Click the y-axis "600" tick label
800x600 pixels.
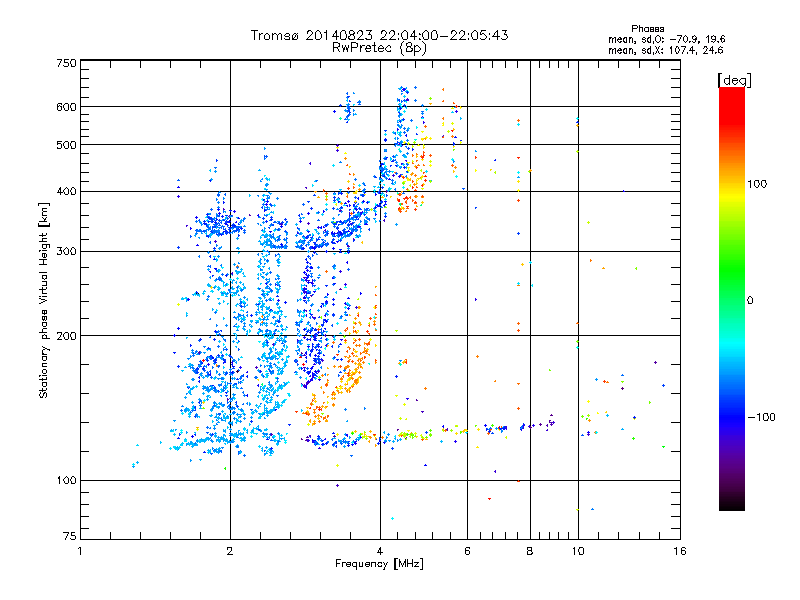[66, 107]
